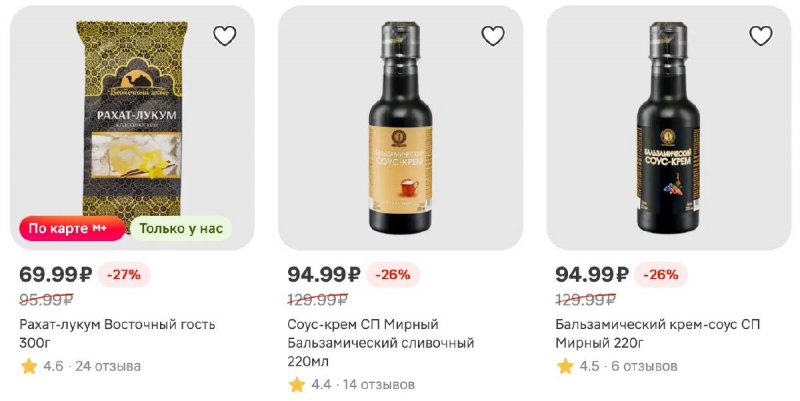This screenshot has height=401, width=800.
Task: View the 24 отзыва reviews
Action: pos(107,366)
